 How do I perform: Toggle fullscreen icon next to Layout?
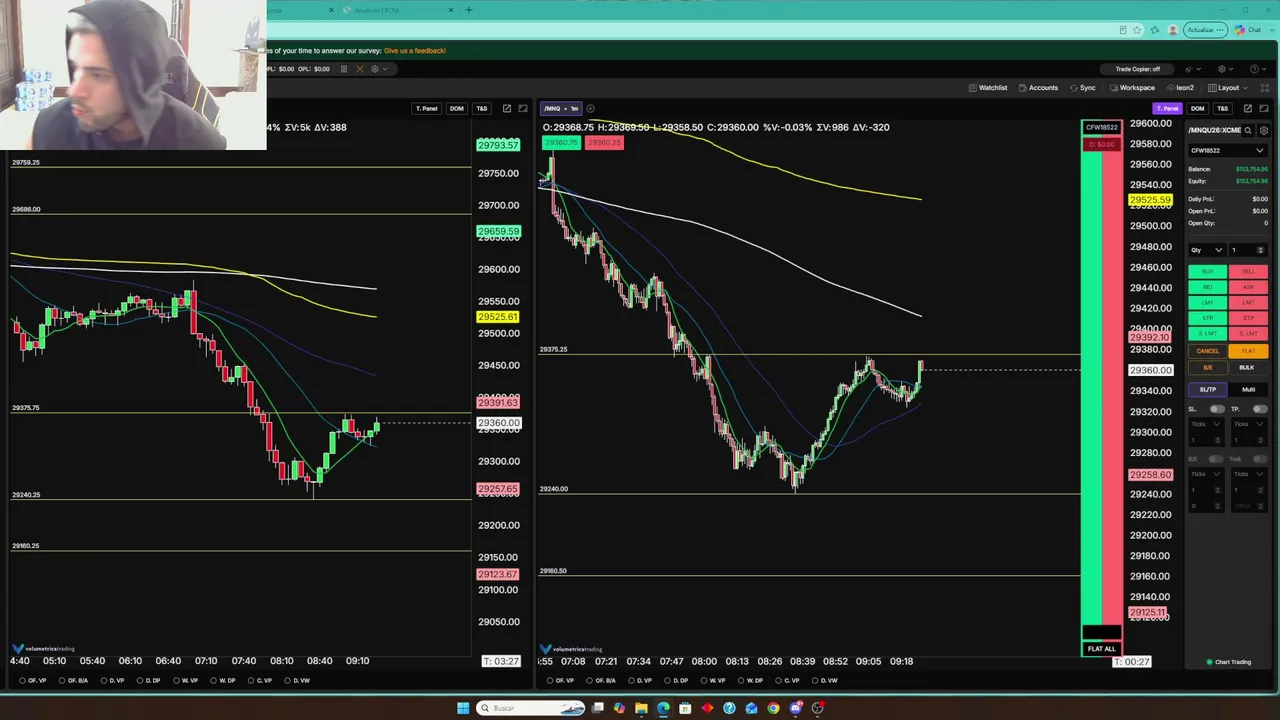coord(1264,87)
